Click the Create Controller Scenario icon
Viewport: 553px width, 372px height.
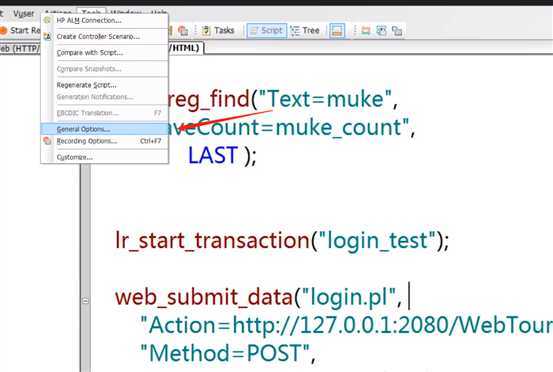[x=47, y=36]
